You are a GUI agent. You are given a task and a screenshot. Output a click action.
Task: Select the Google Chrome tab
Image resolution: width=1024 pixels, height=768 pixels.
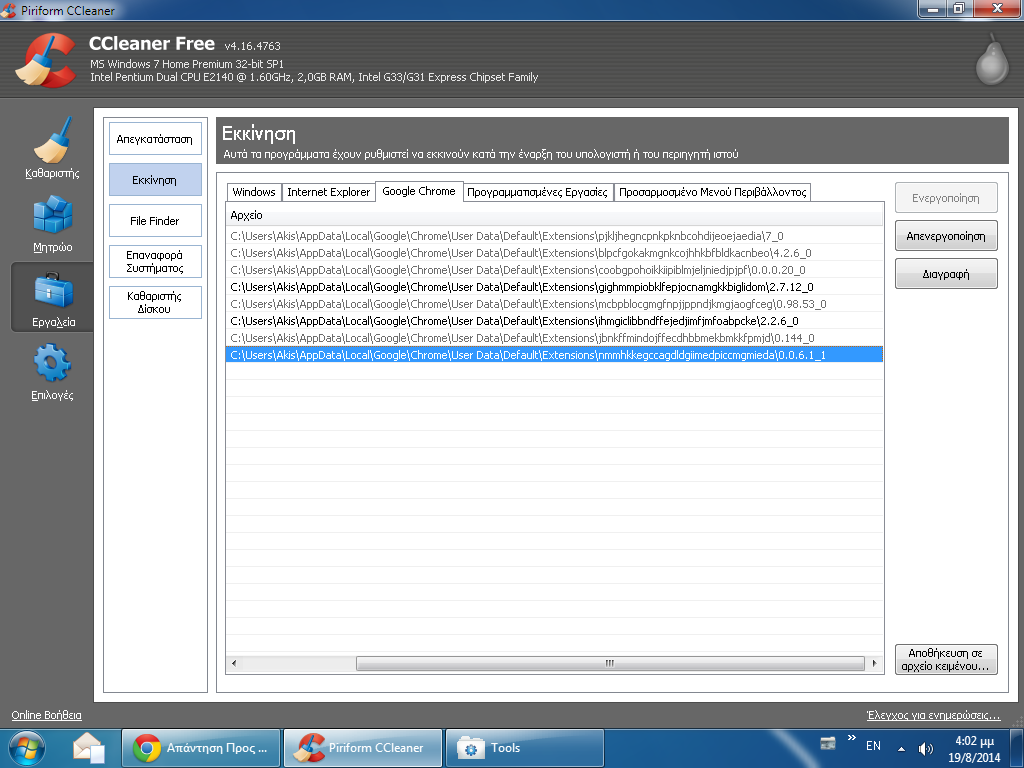click(419, 191)
